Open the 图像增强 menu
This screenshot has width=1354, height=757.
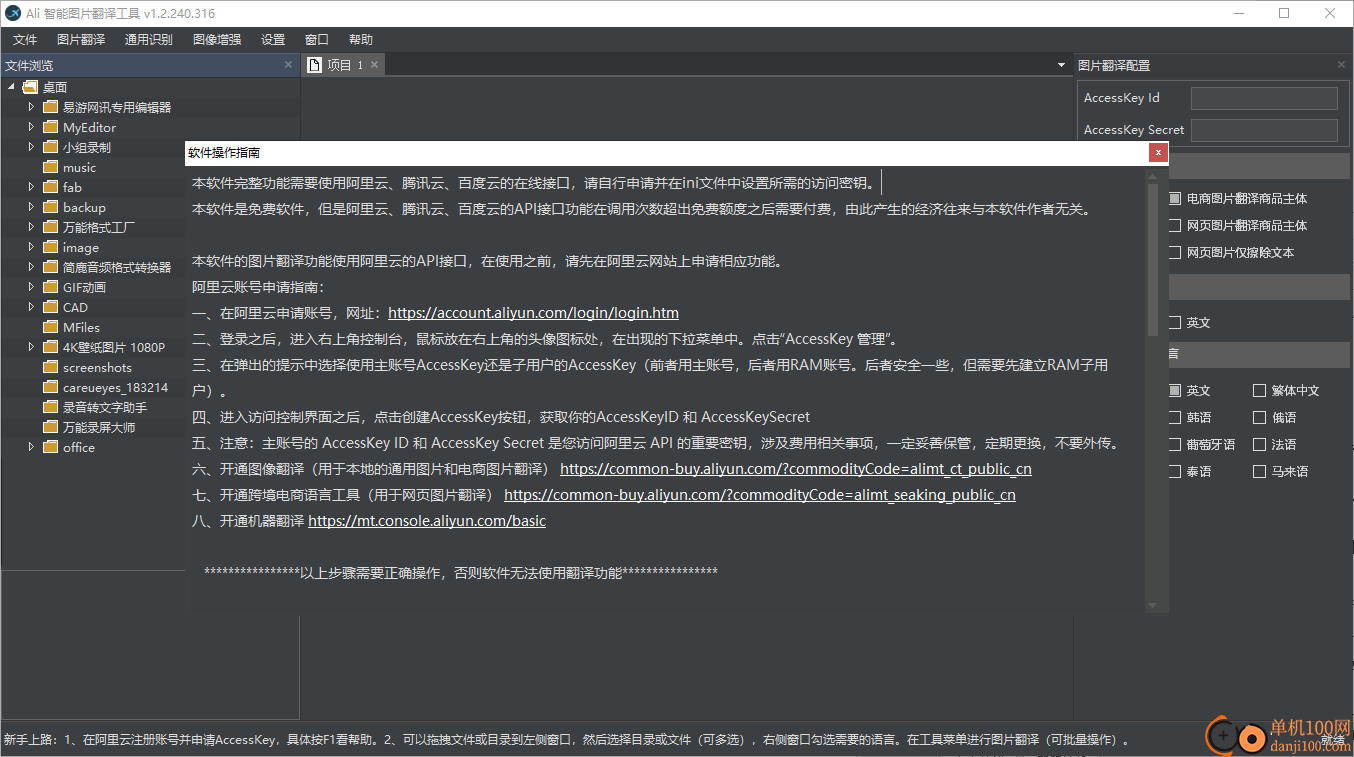click(x=217, y=40)
